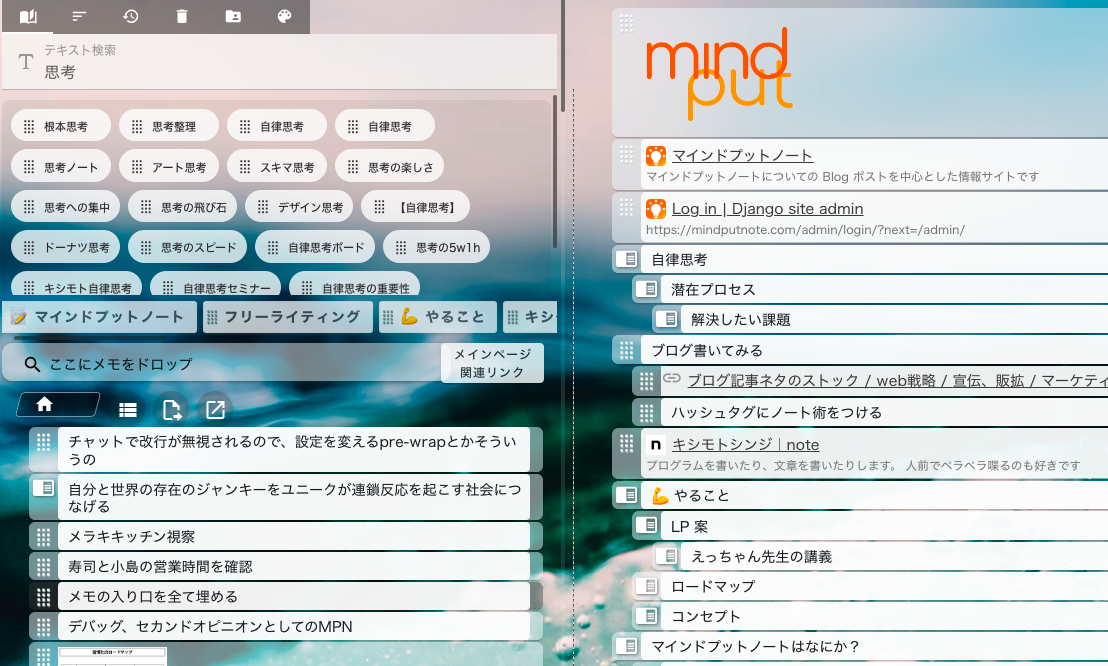Image resolution: width=1108 pixels, height=666 pixels.
Task: Focus the テキスト検索 search field
Action: (x=290, y=72)
